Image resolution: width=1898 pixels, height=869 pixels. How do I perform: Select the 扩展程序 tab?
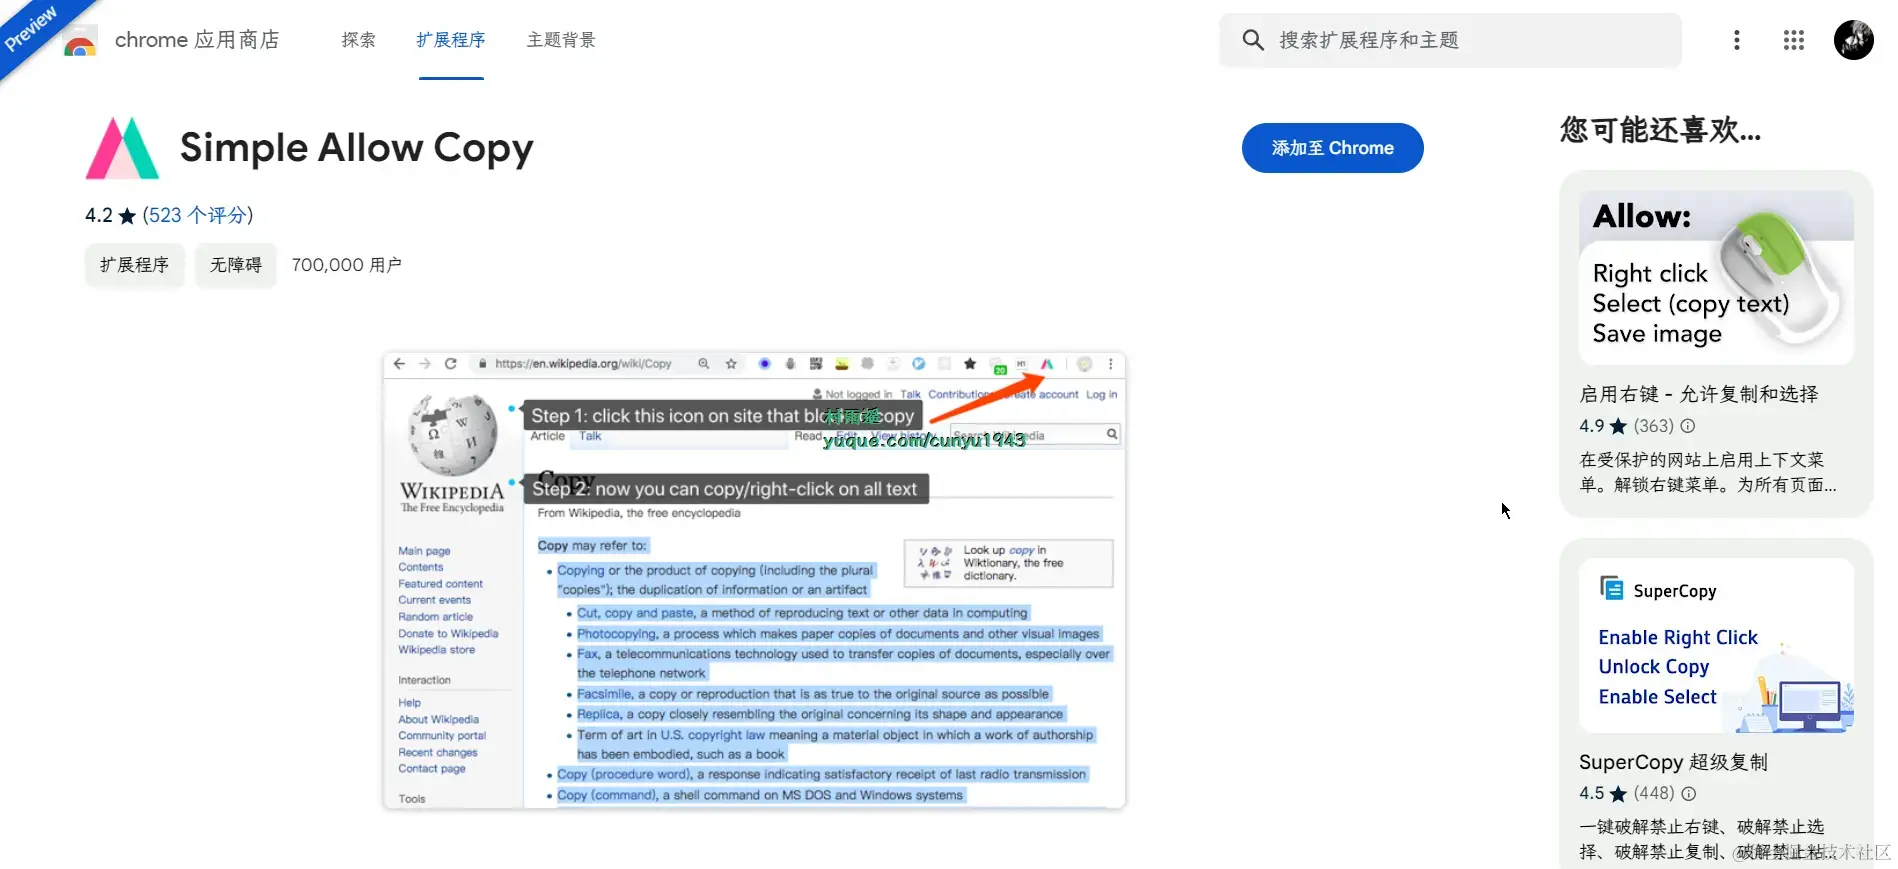(x=451, y=40)
